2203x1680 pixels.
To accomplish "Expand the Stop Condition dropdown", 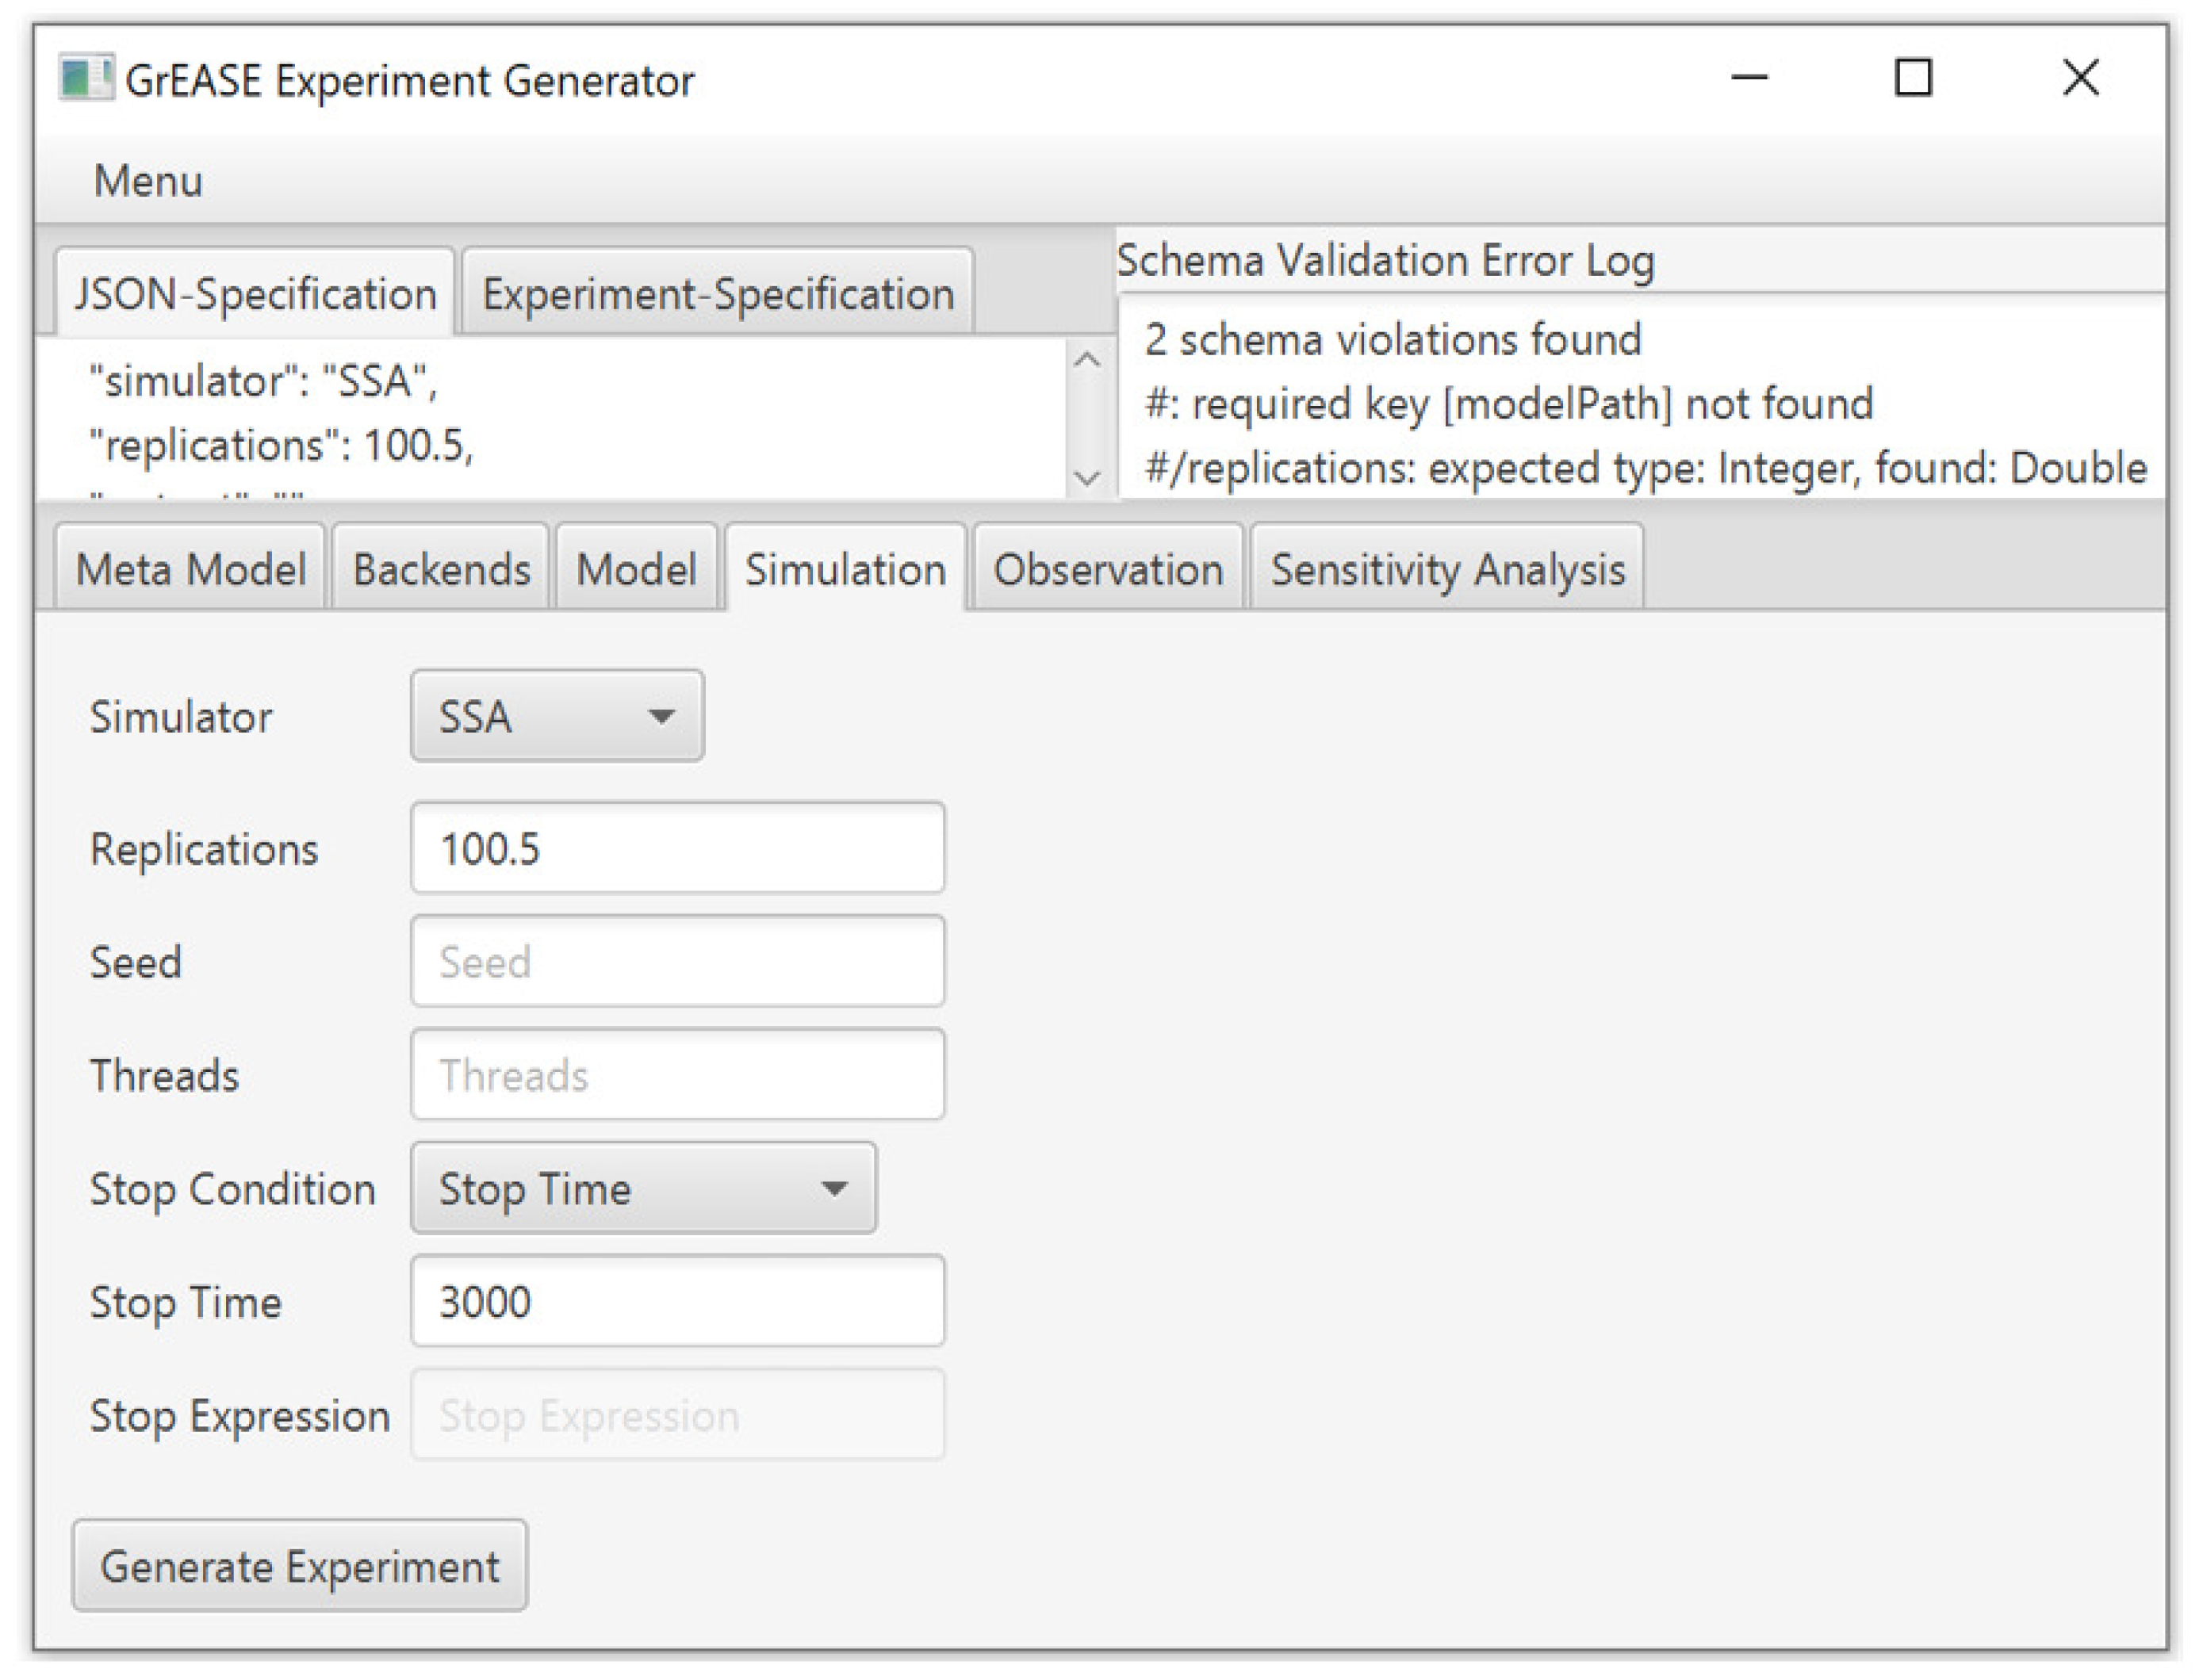I will pyautogui.click(x=643, y=1188).
